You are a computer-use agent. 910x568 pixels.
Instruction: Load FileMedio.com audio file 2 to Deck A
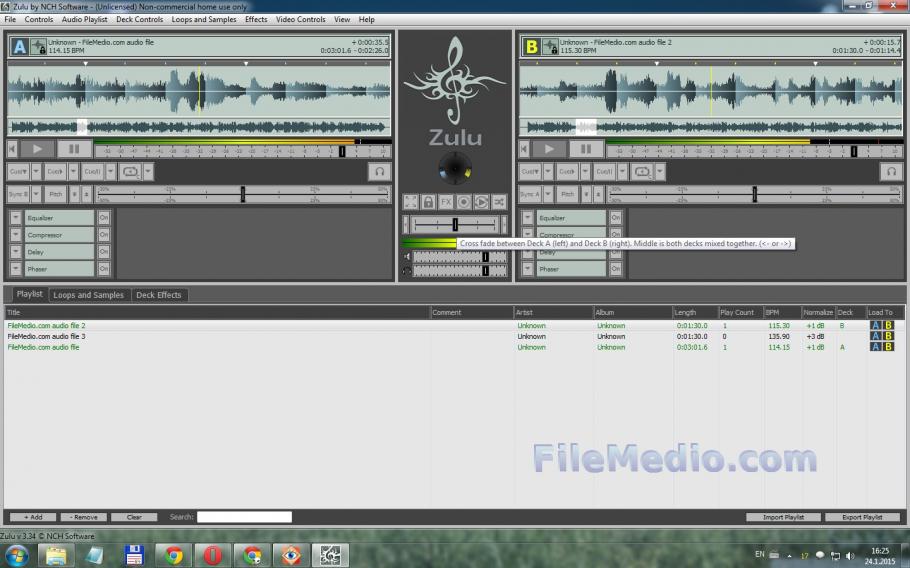tap(876, 325)
